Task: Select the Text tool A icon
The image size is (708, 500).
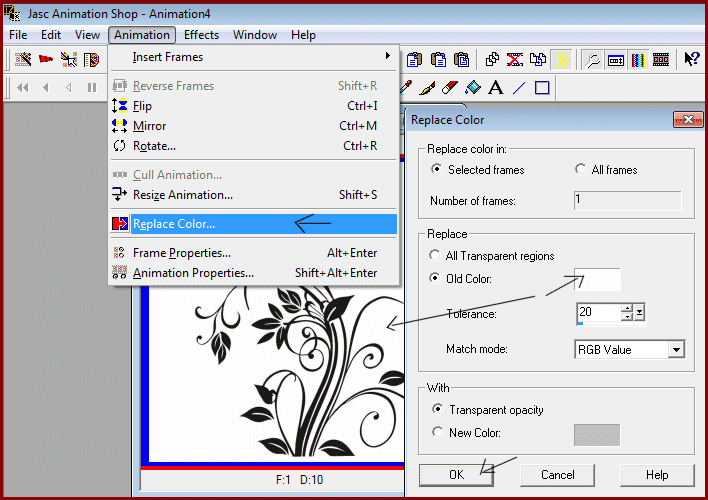Action: (496, 88)
